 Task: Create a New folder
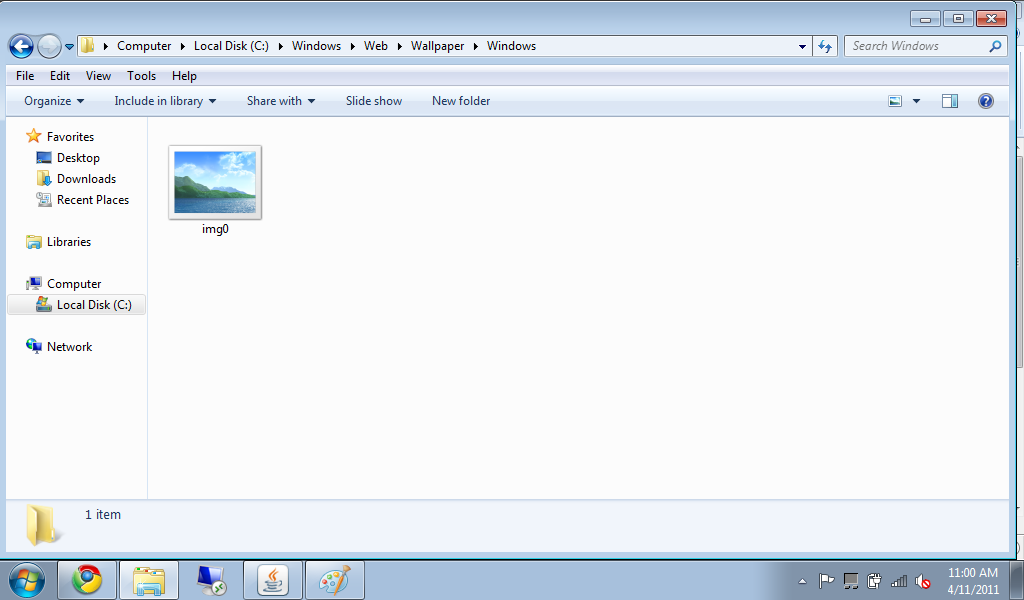[x=460, y=101]
